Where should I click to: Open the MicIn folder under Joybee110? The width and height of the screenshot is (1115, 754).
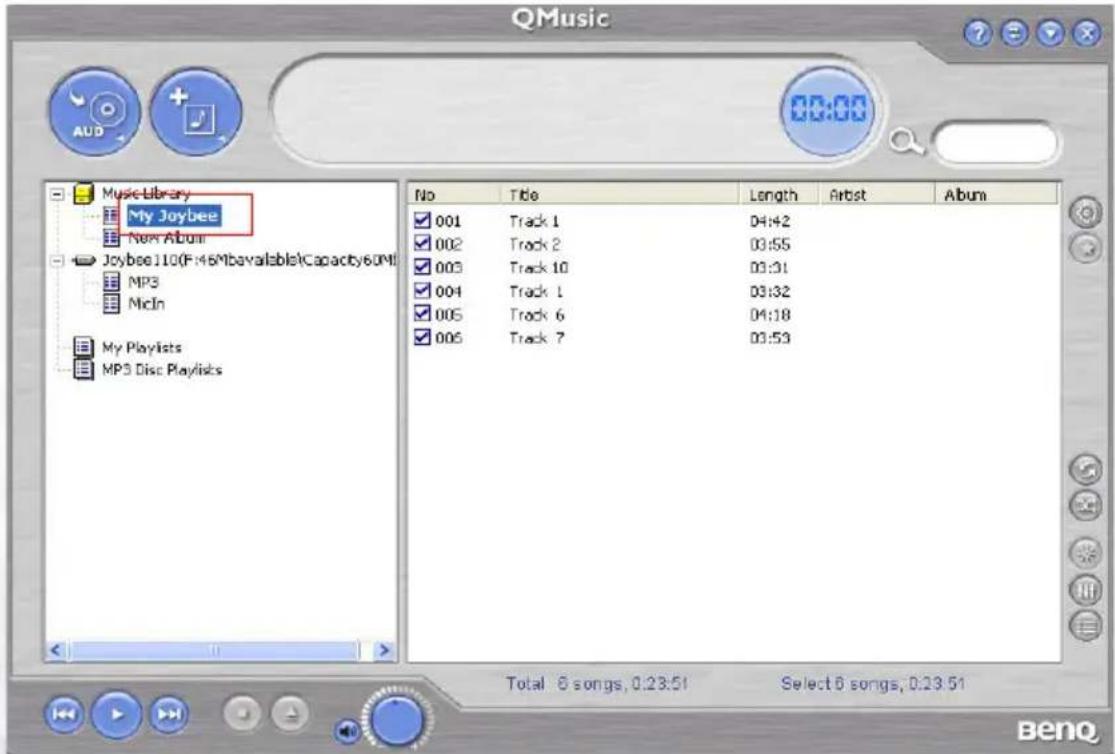click(x=146, y=304)
